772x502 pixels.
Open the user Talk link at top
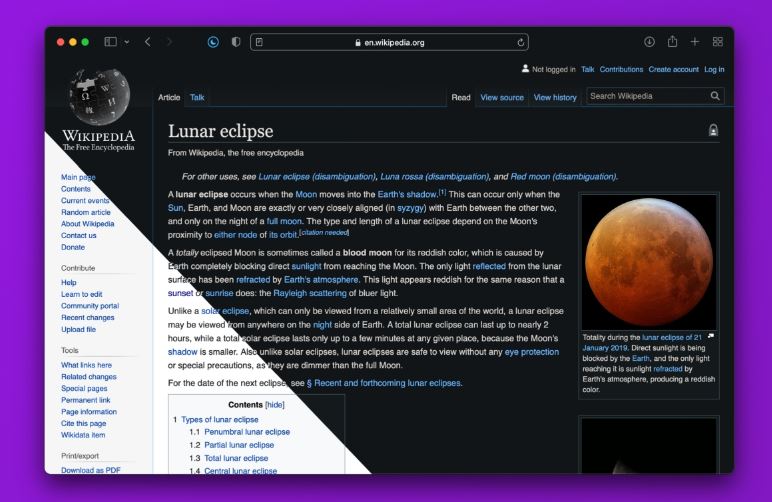click(x=587, y=69)
